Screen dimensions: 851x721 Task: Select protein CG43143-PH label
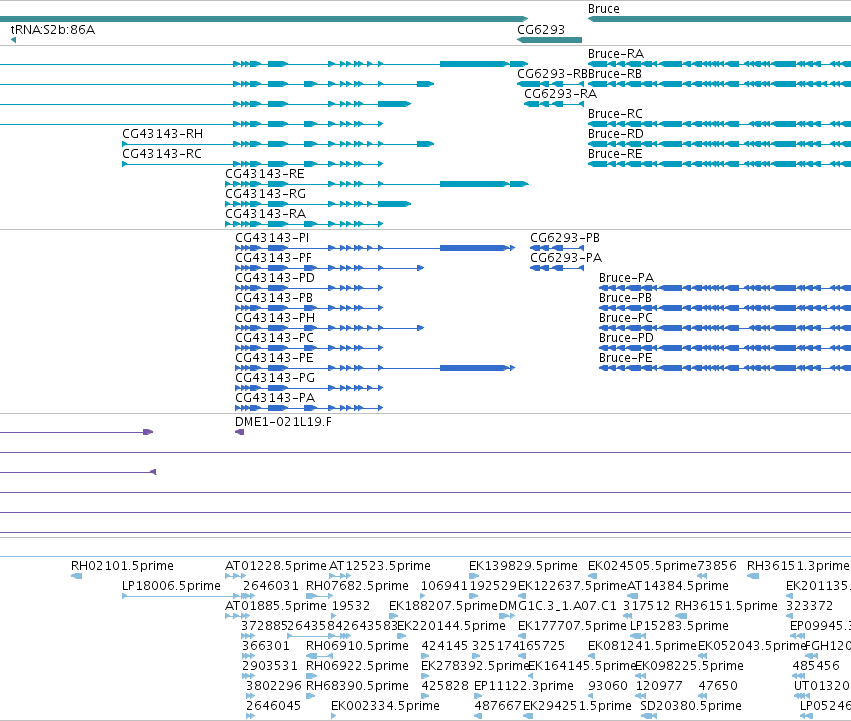275,318
